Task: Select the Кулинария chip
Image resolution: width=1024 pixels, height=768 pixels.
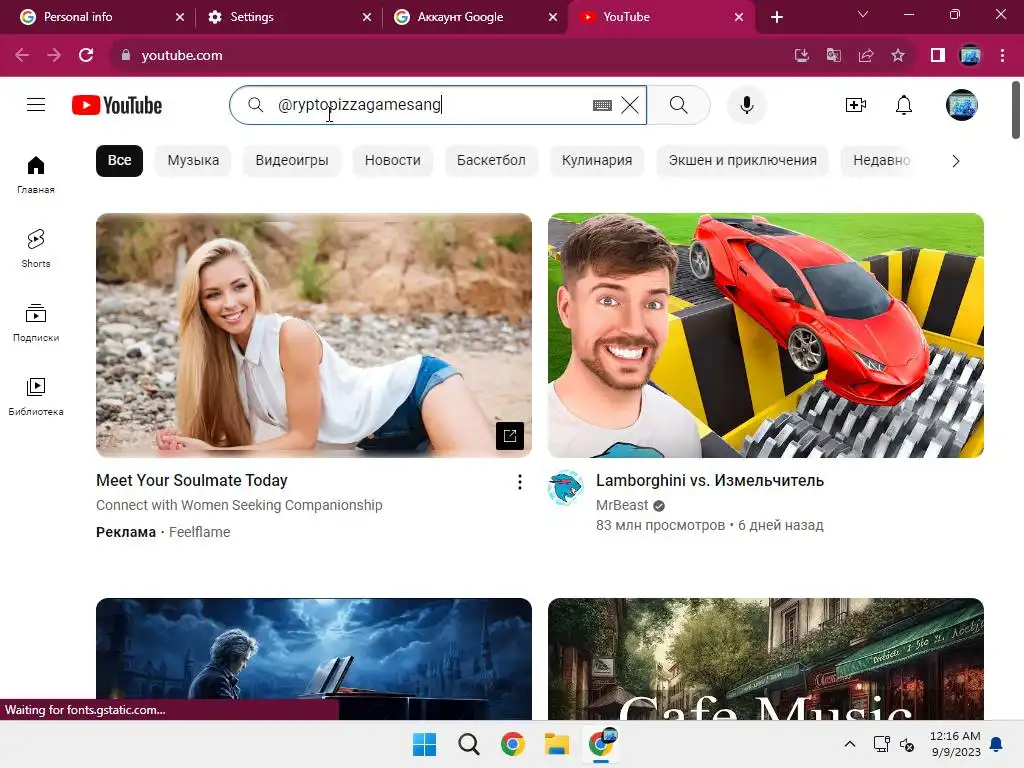Action: click(x=597, y=161)
